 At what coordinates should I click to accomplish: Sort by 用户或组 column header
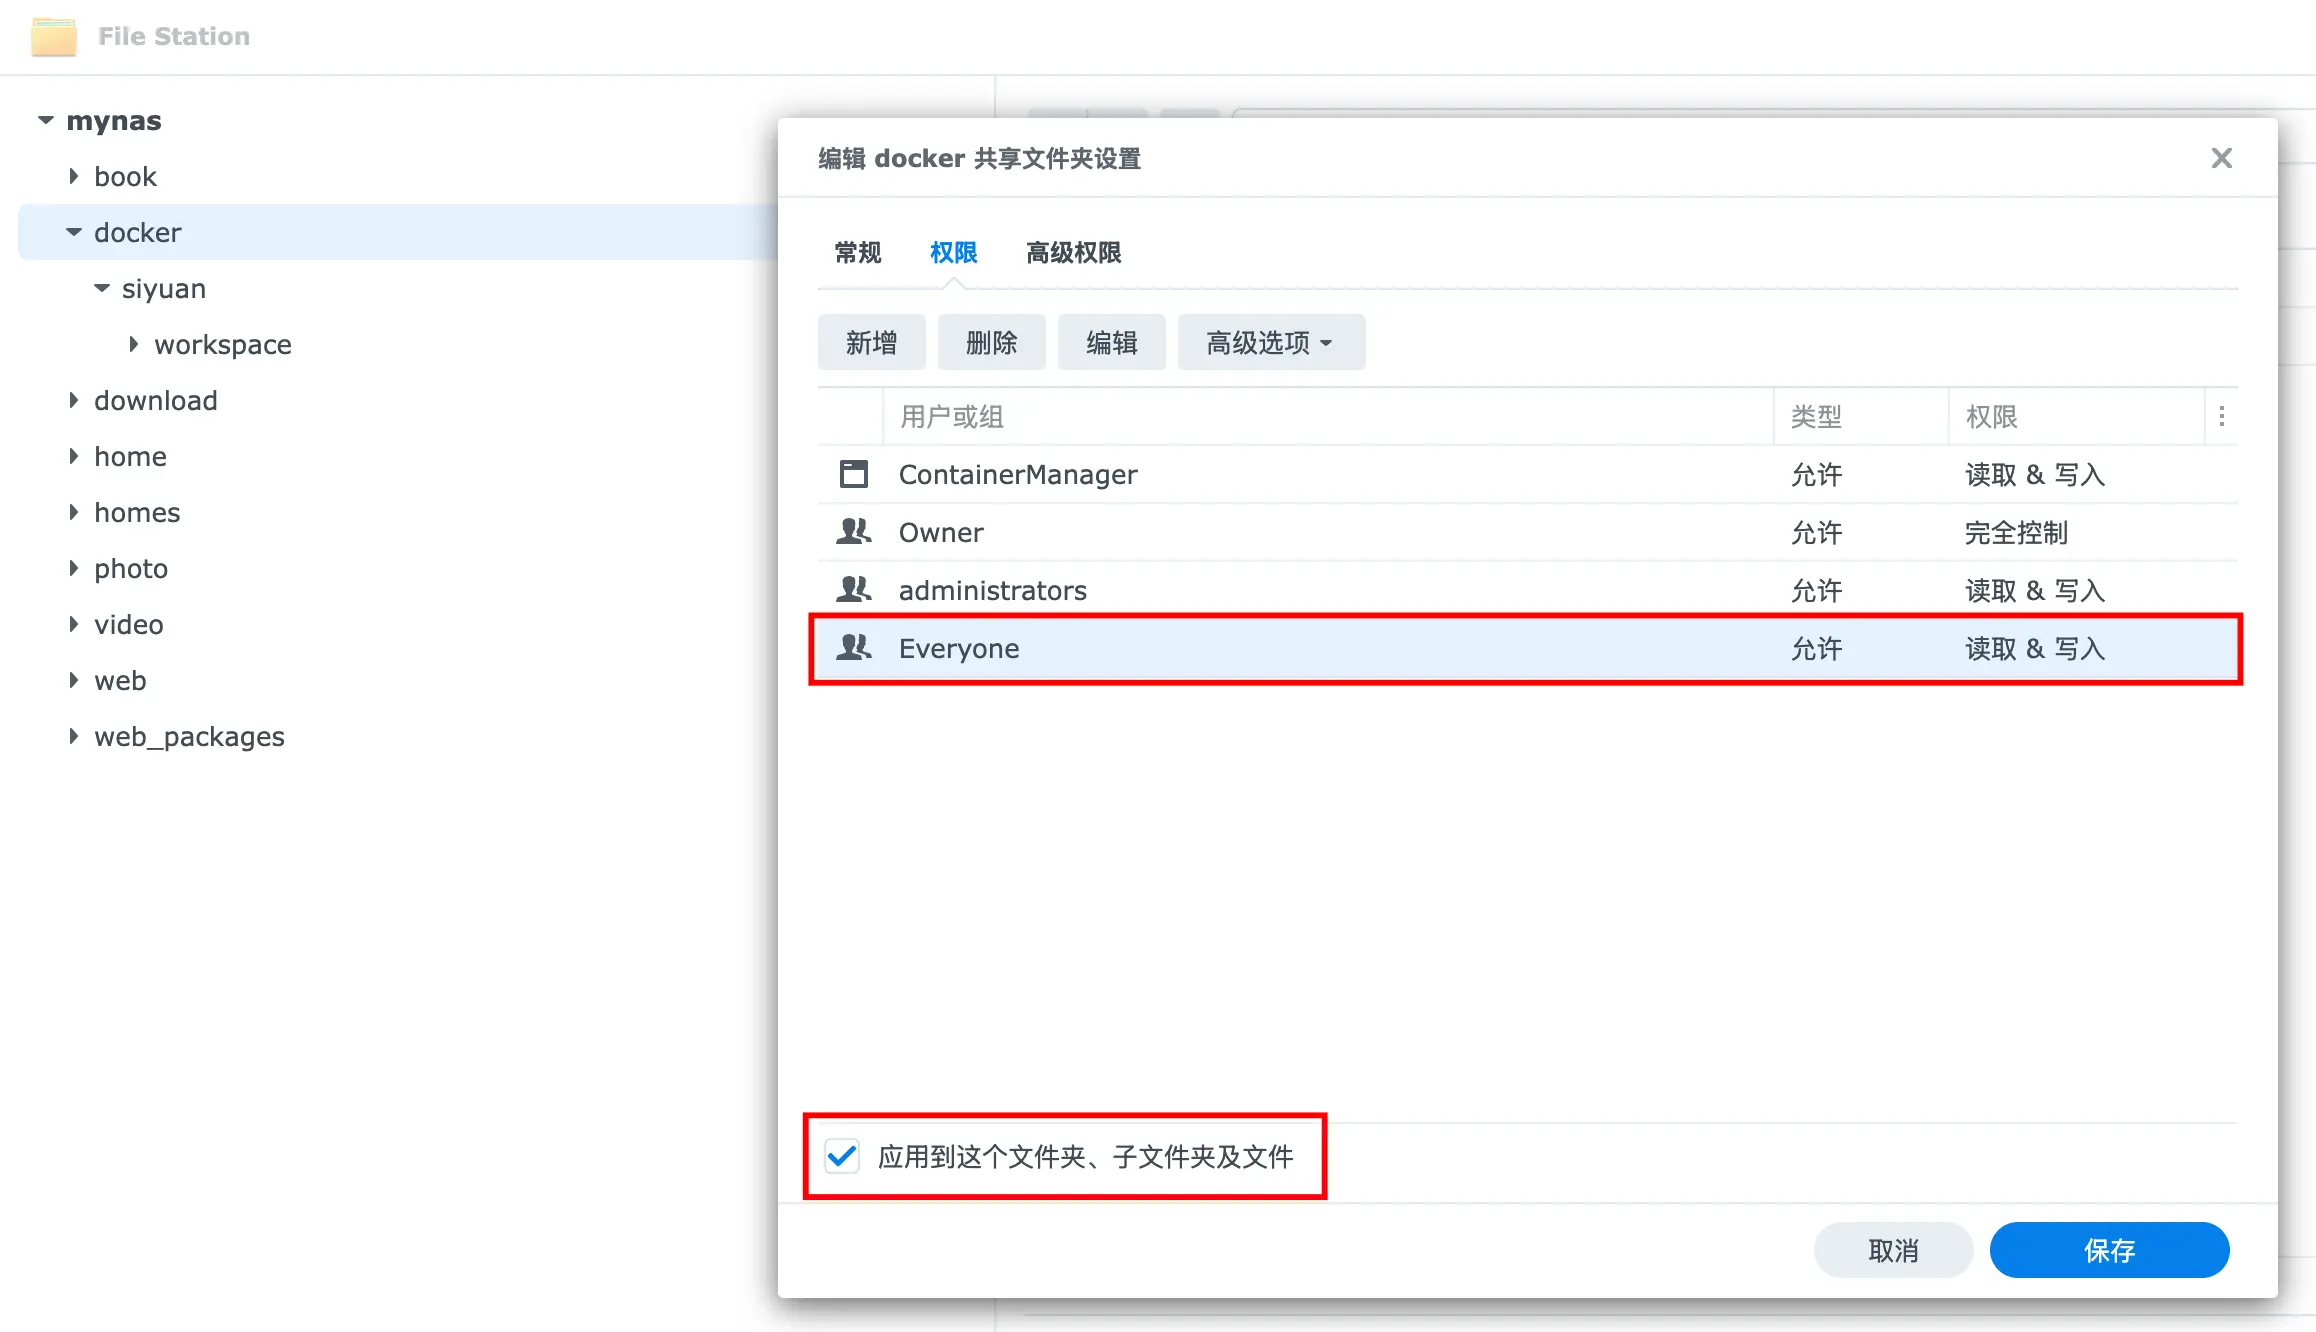[x=951, y=417]
